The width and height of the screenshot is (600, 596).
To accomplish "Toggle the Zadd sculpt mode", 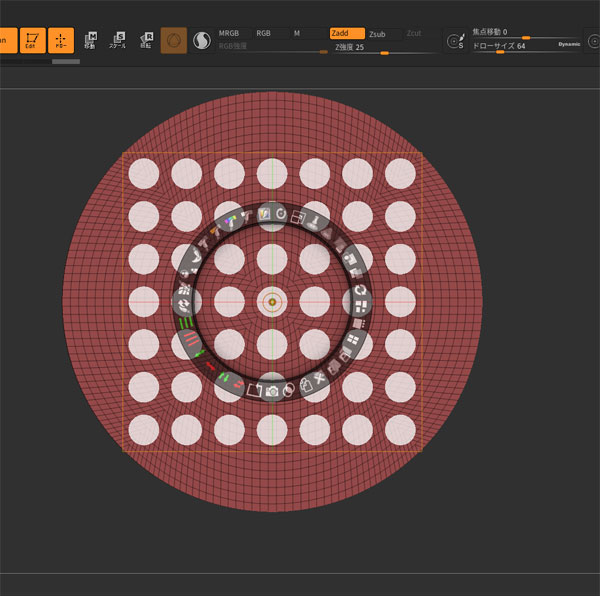I will coord(347,33).
